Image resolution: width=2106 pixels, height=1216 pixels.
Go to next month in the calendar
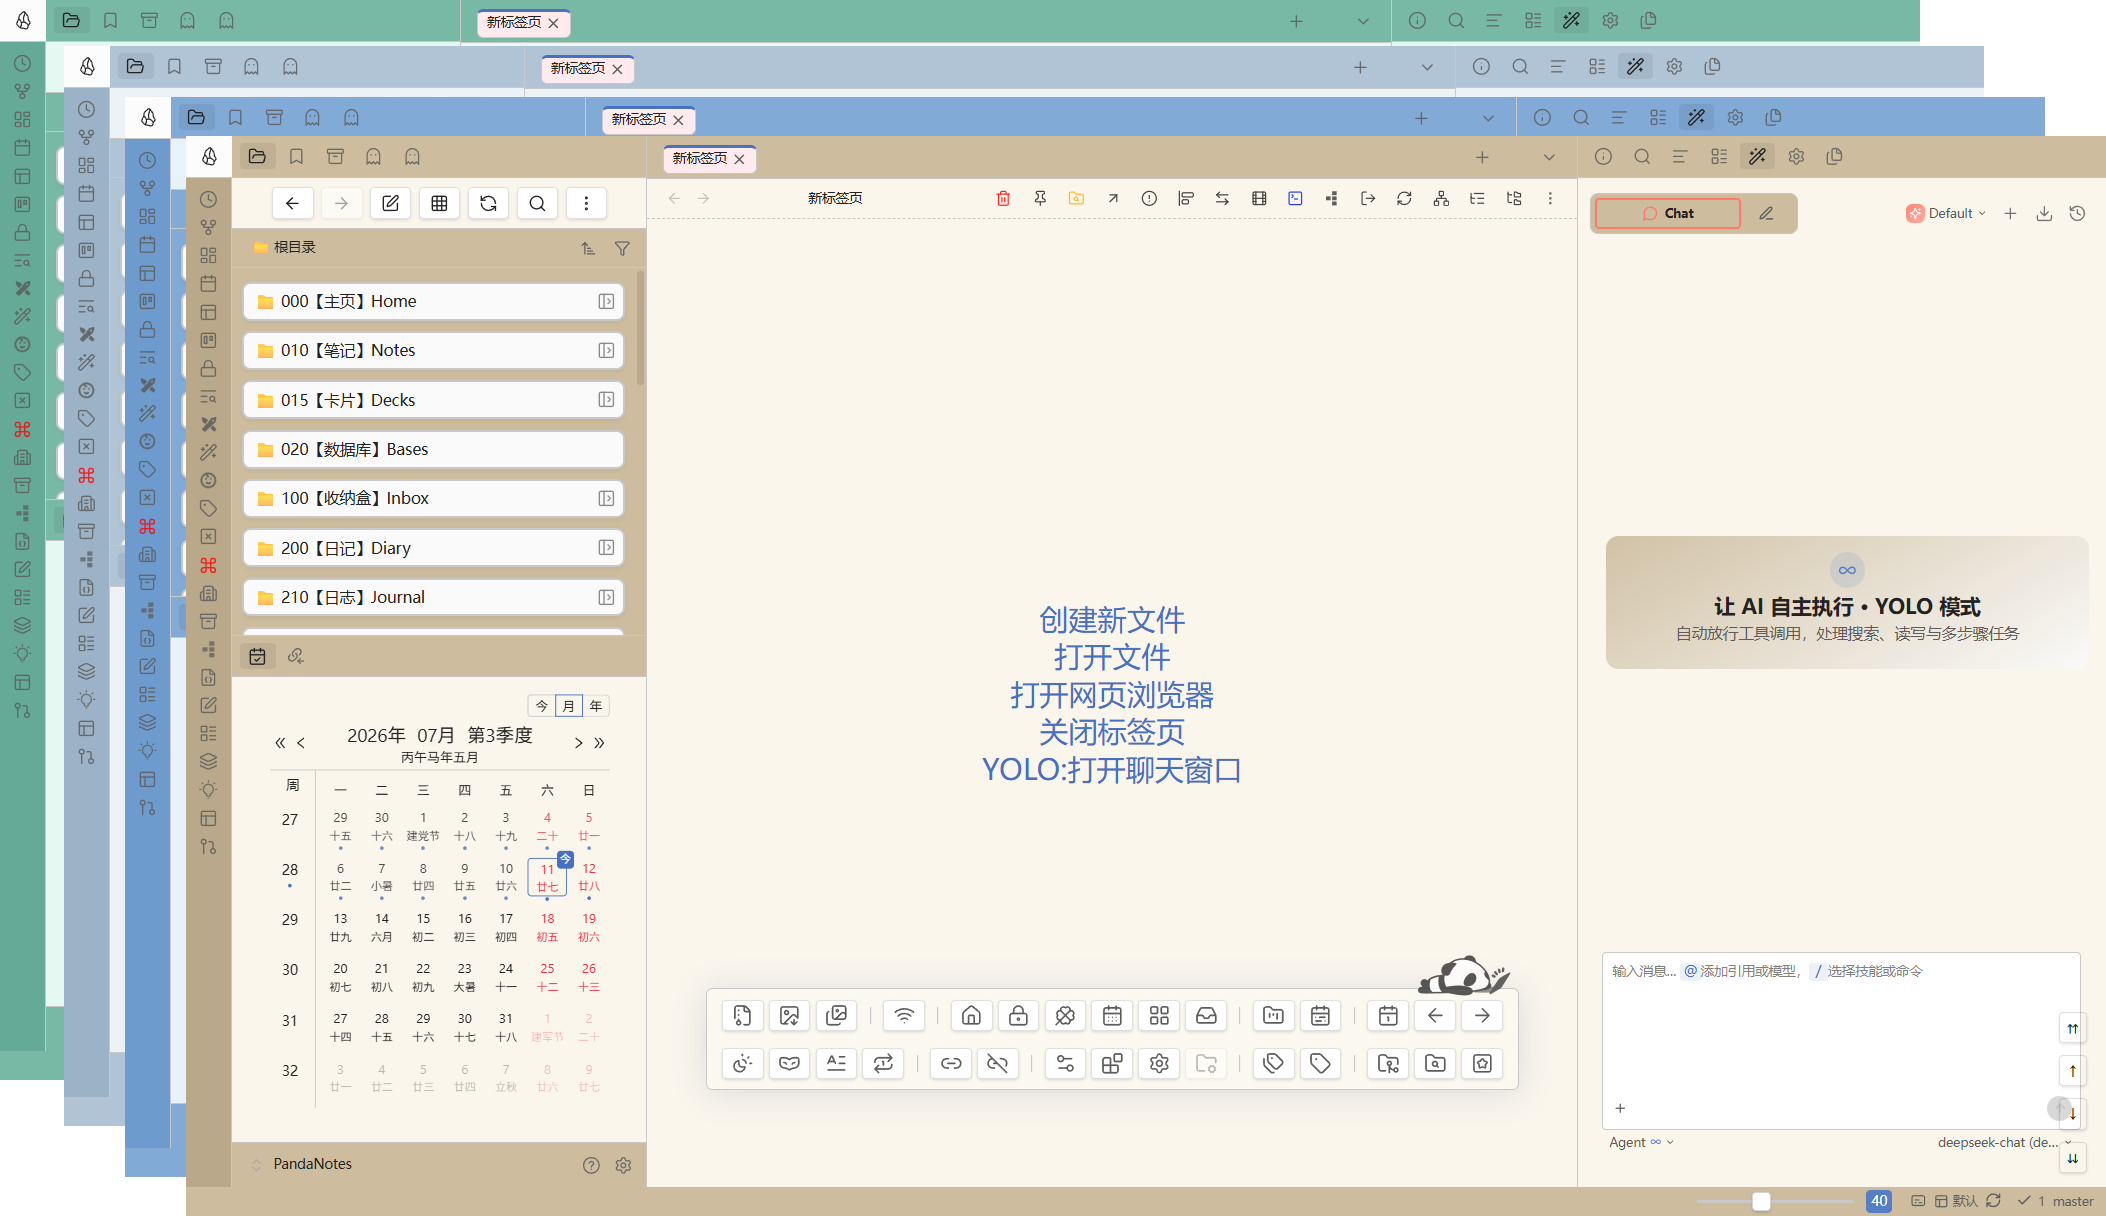tap(578, 743)
